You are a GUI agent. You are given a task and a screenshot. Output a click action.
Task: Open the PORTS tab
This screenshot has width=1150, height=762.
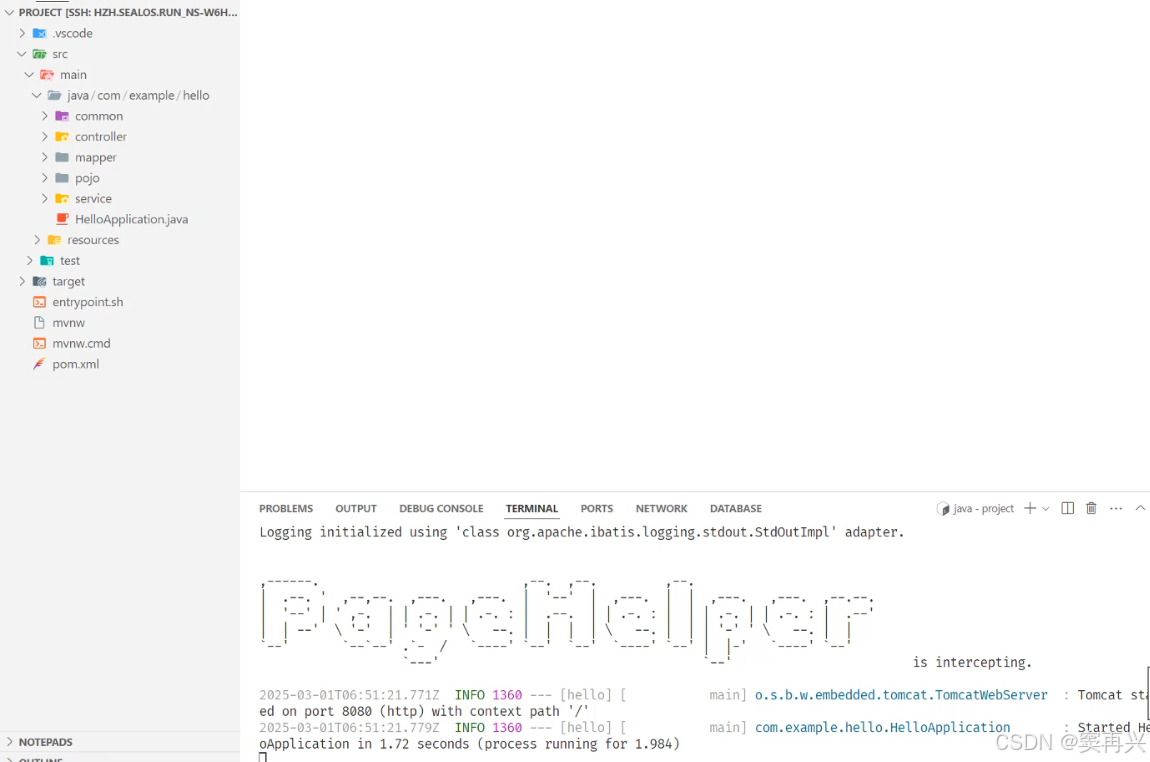[597, 508]
